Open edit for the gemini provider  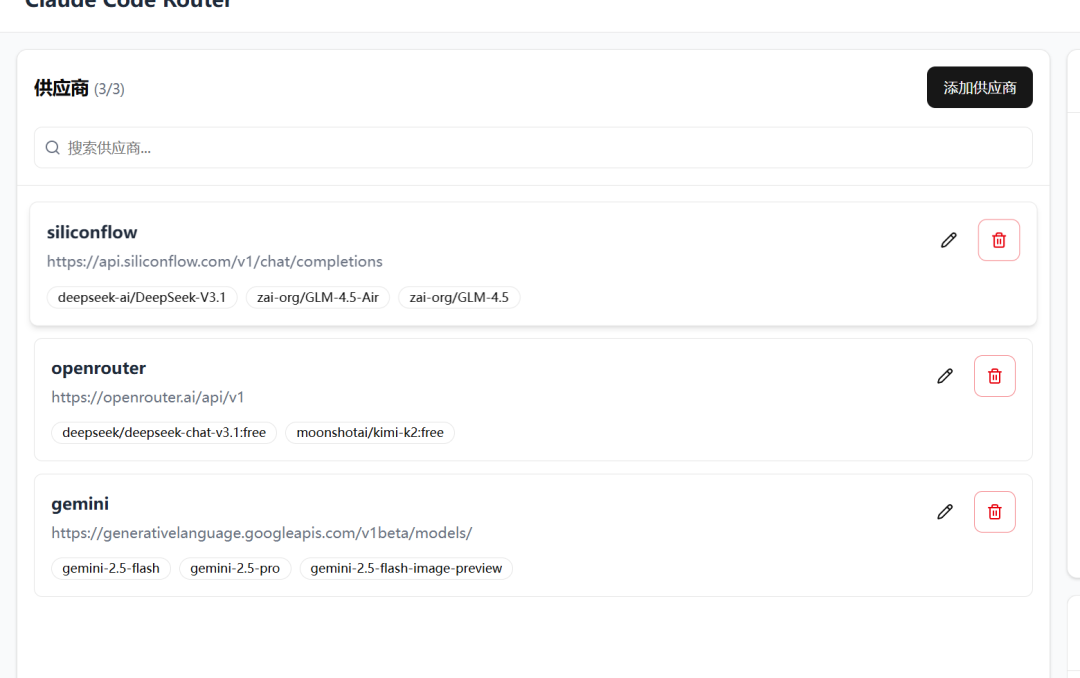(945, 511)
